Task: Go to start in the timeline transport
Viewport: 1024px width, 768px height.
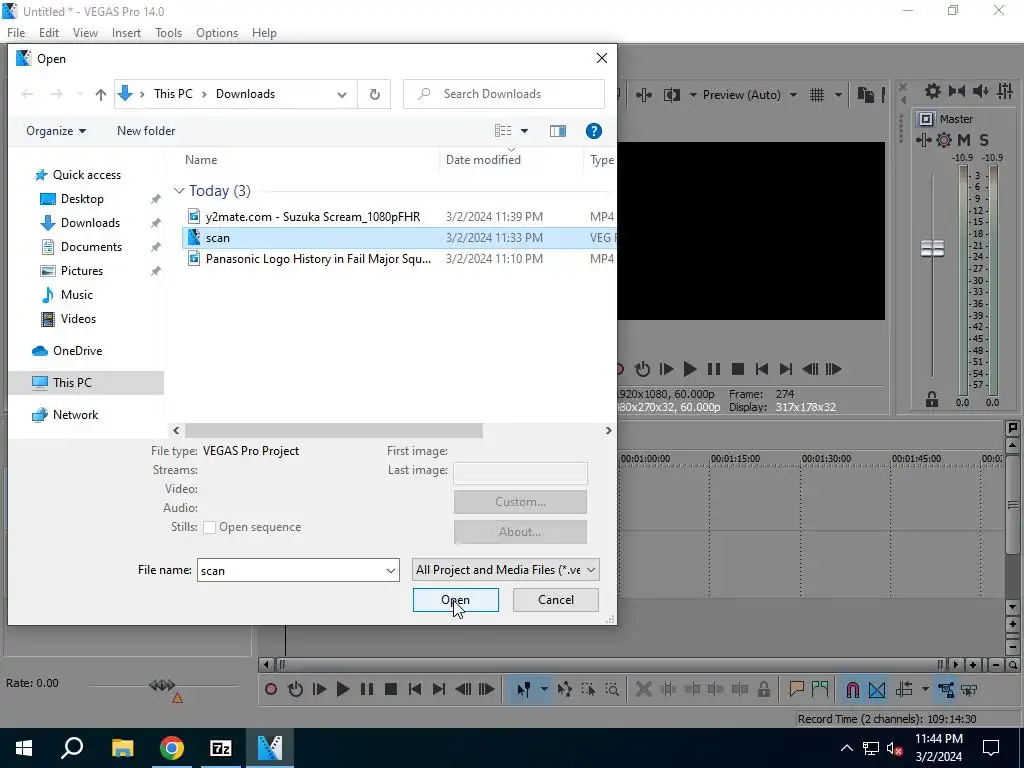Action: [x=415, y=690]
